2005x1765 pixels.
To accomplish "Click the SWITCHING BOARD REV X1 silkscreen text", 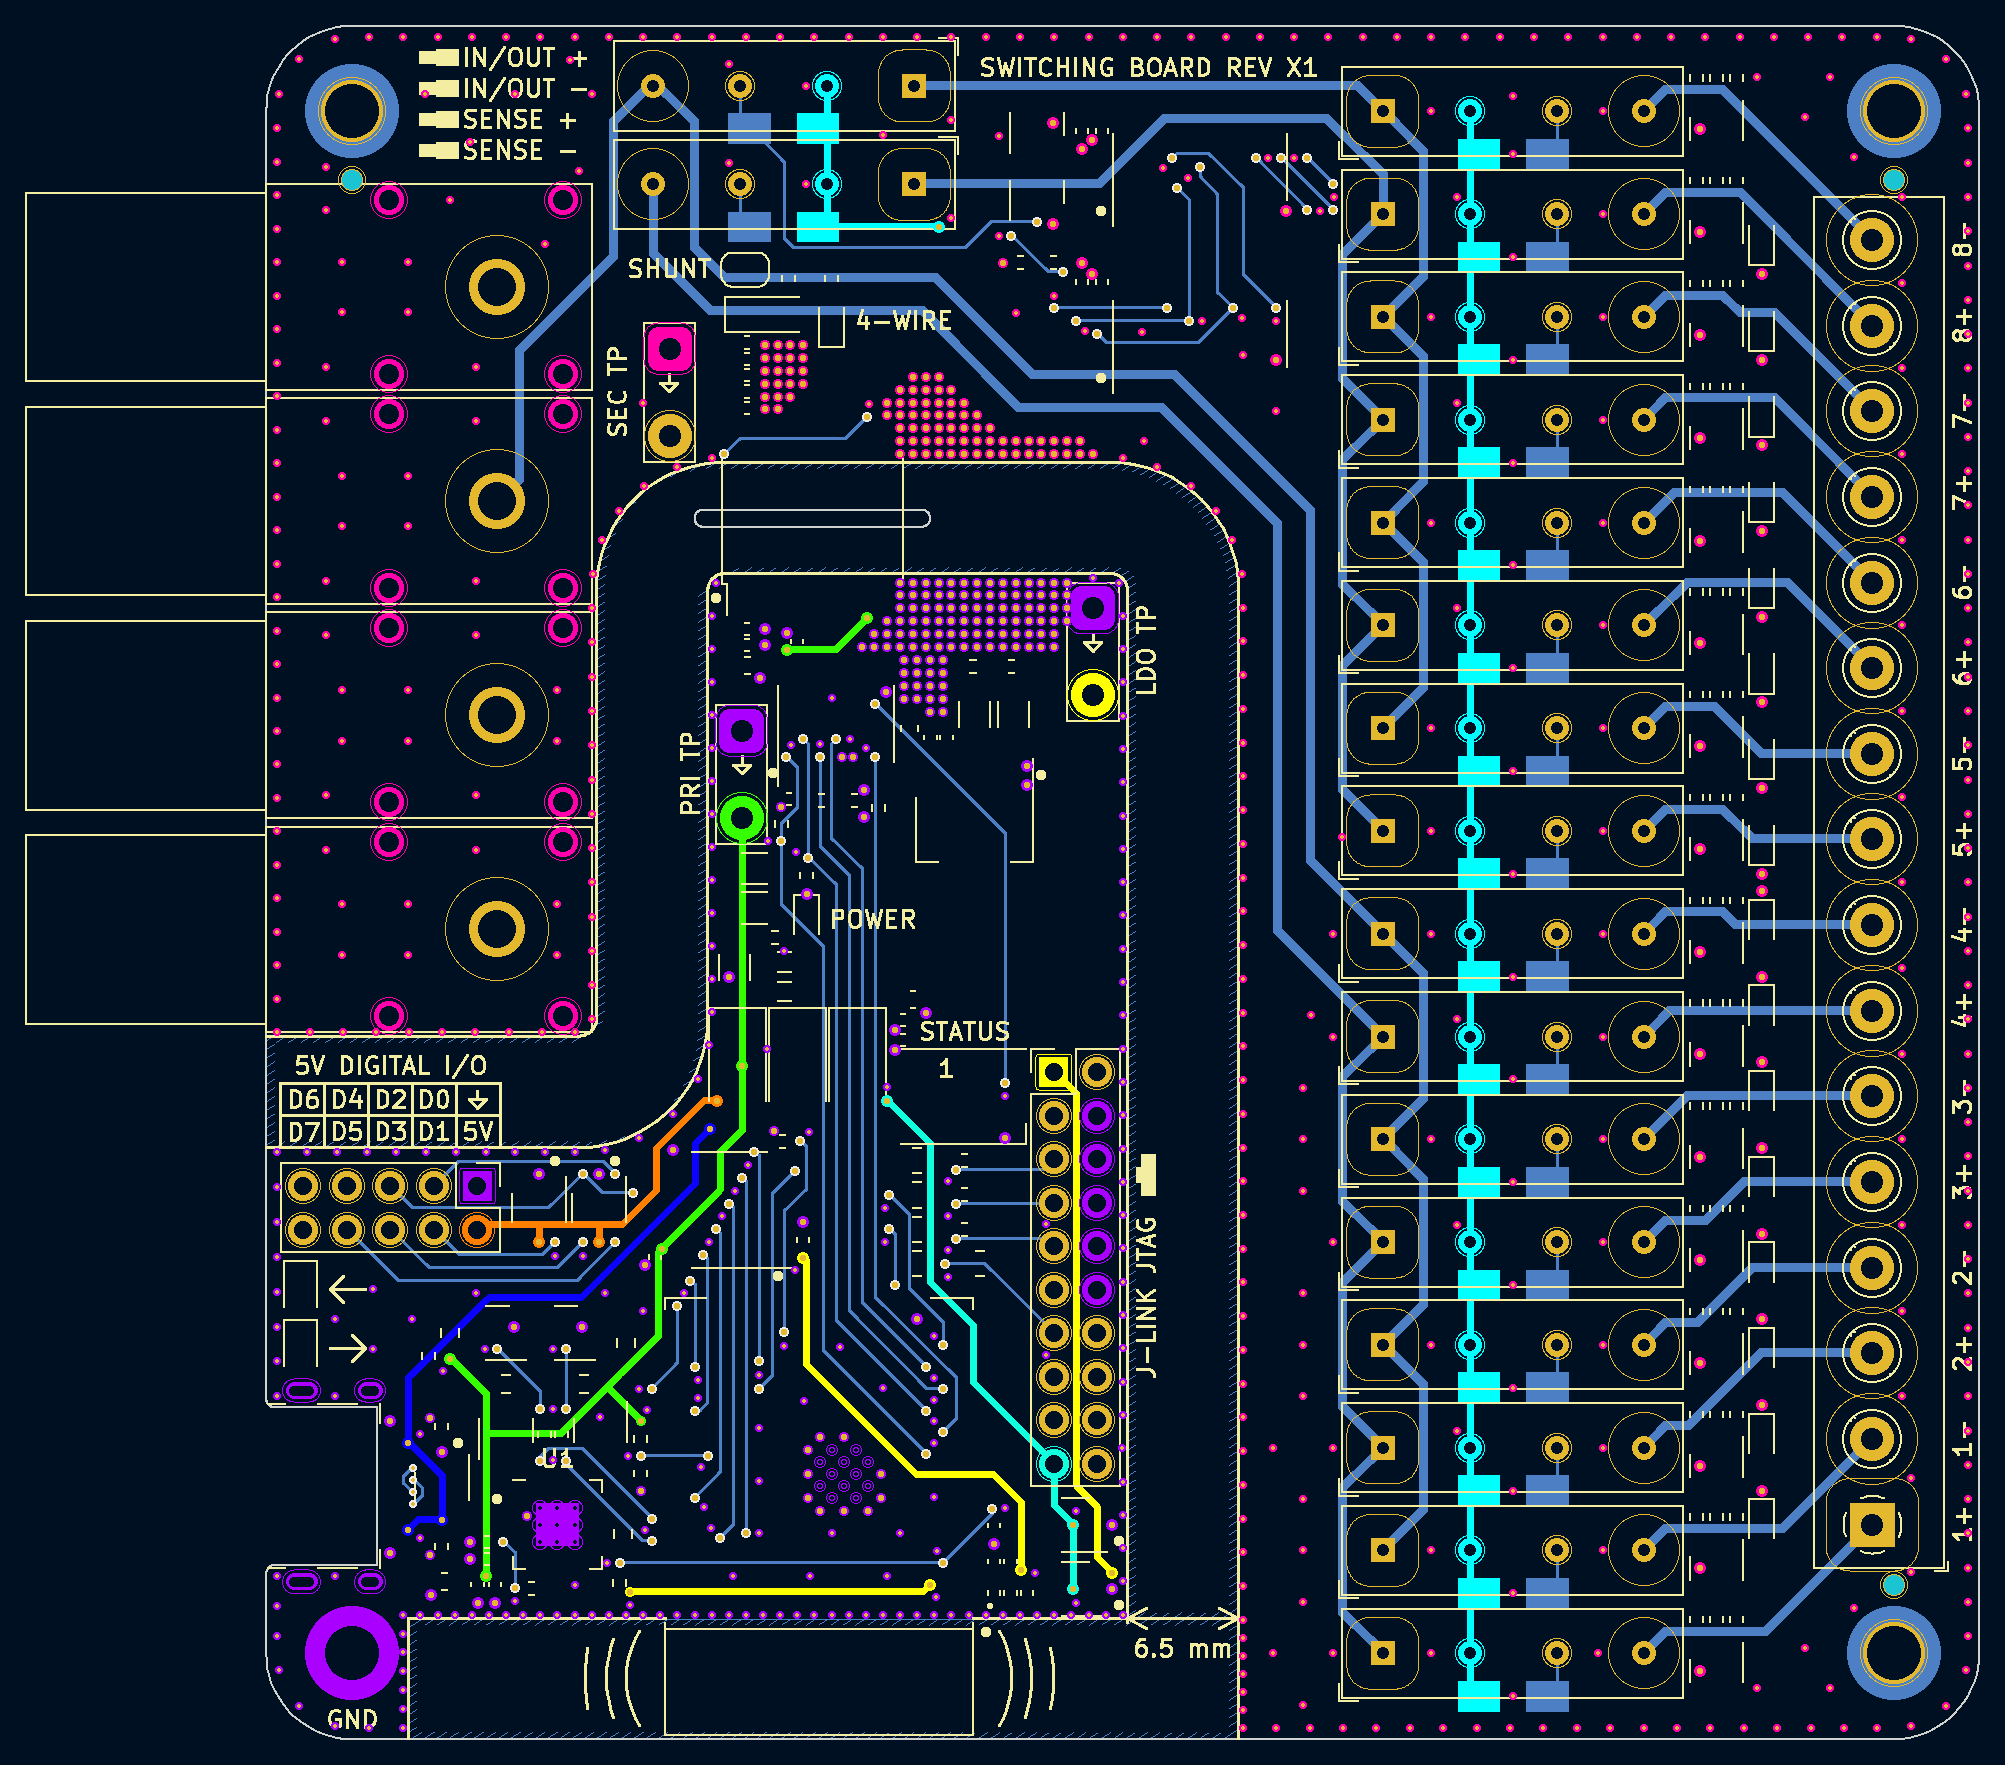I will coord(1148,68).
